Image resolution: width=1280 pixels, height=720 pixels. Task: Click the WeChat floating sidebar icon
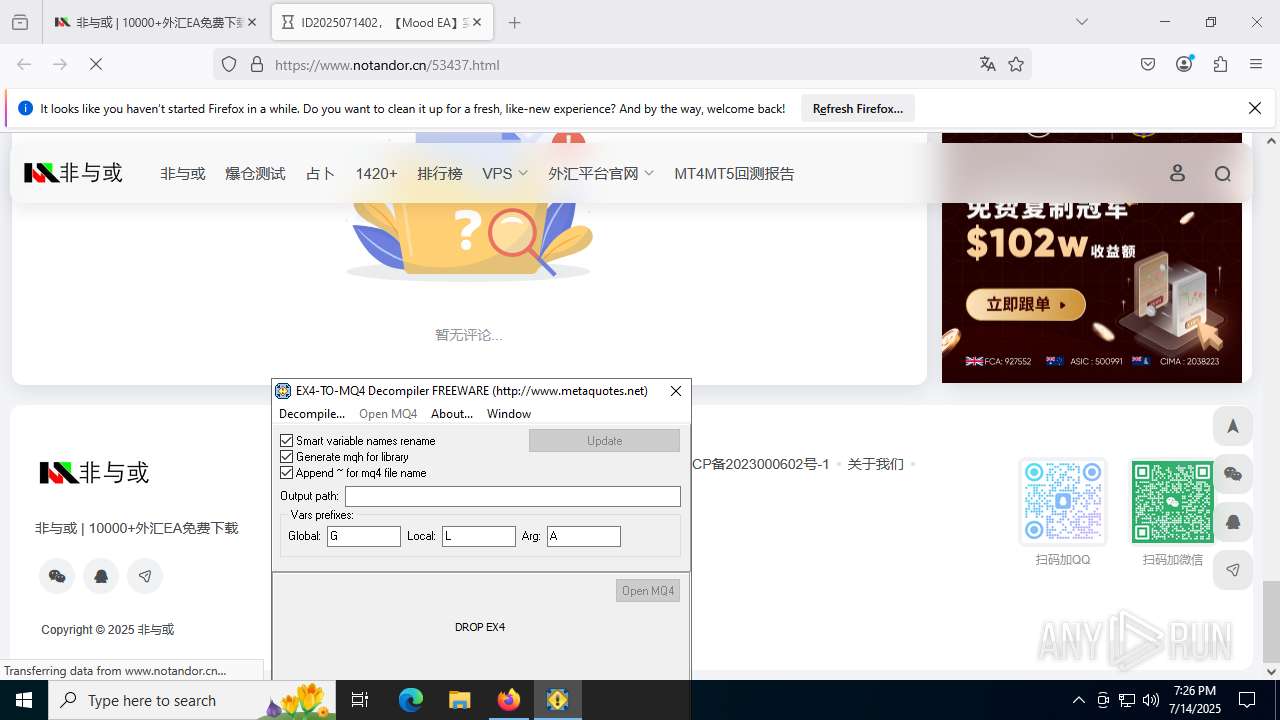click(1233, 474)
